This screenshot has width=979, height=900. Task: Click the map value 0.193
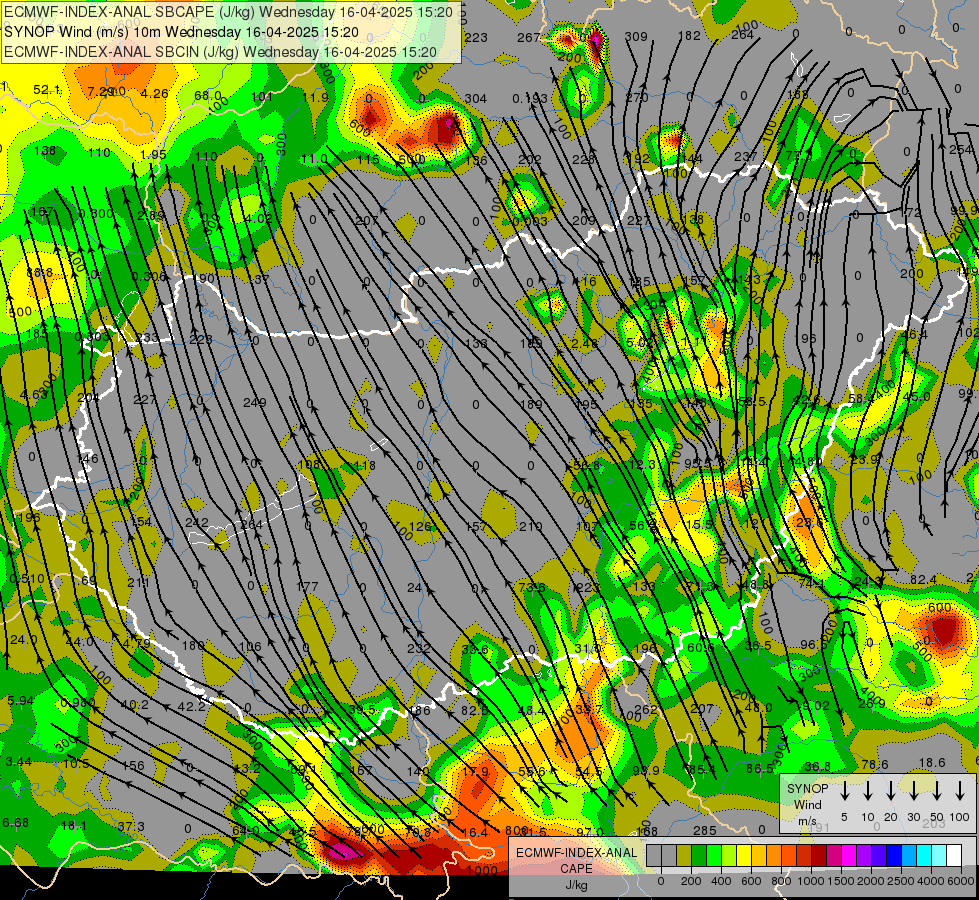(x=529, y=99)
